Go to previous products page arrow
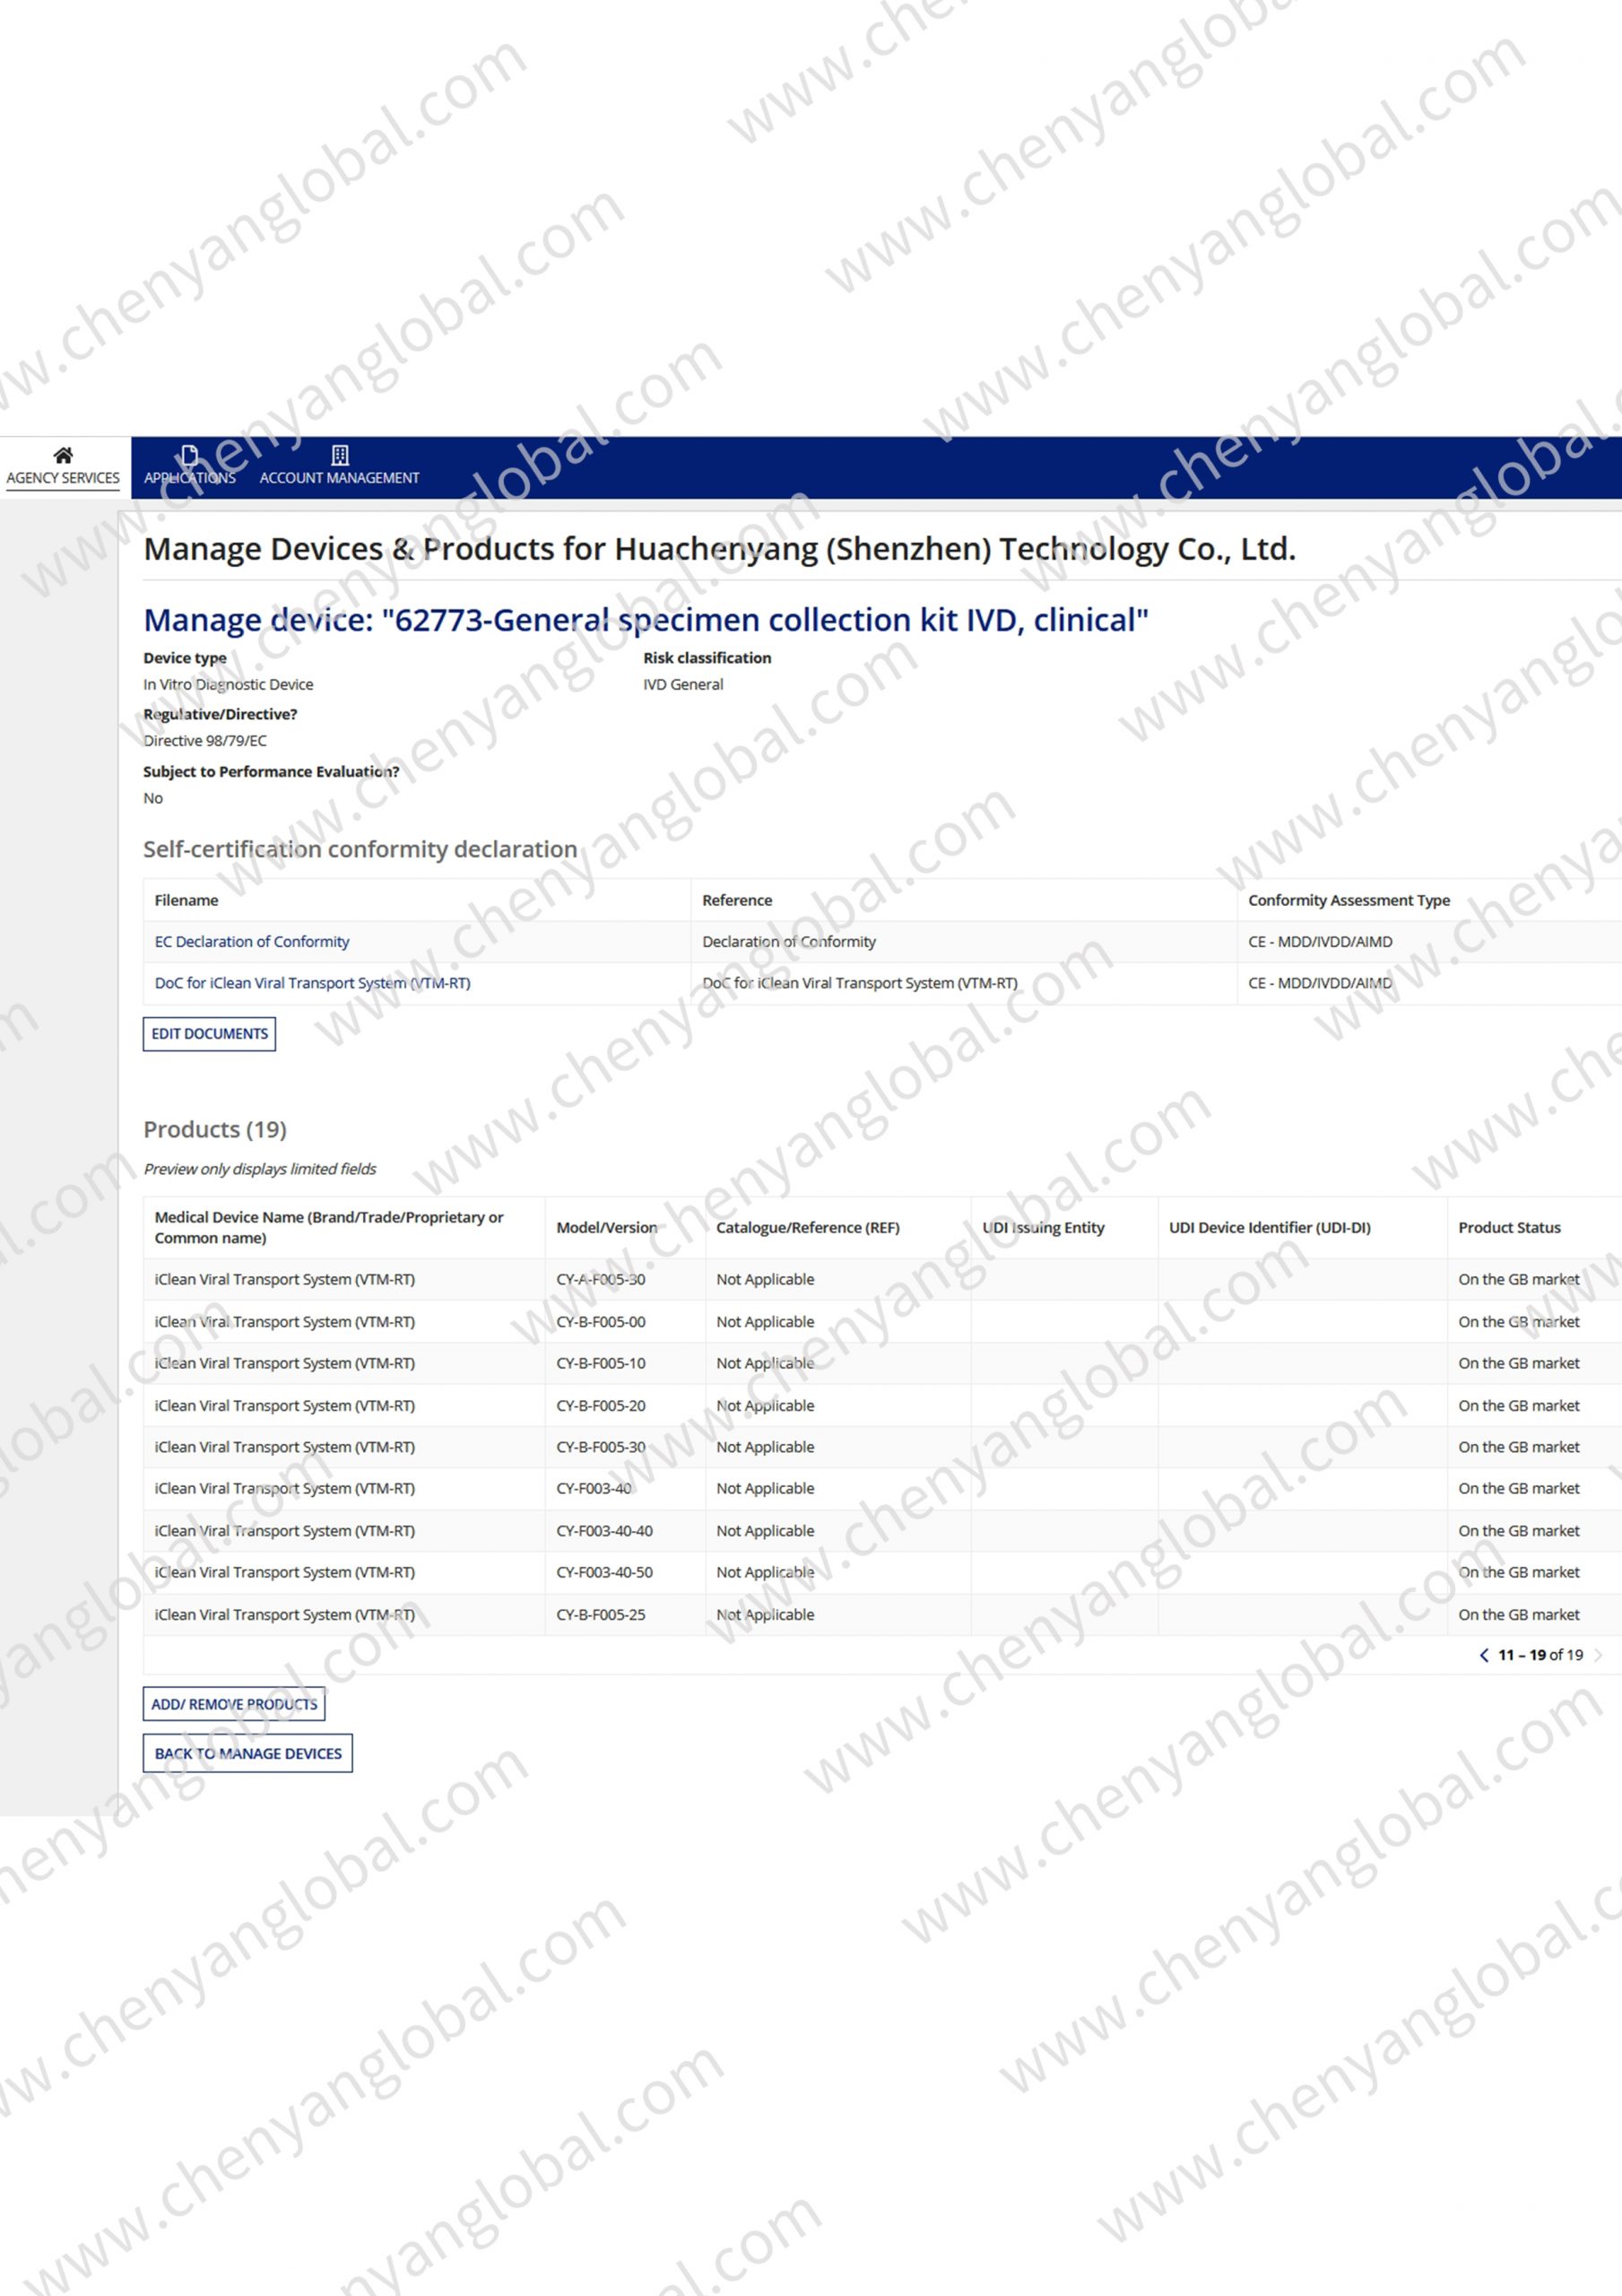This screenshot has width=1622, height=2296. point(1483,1655)
